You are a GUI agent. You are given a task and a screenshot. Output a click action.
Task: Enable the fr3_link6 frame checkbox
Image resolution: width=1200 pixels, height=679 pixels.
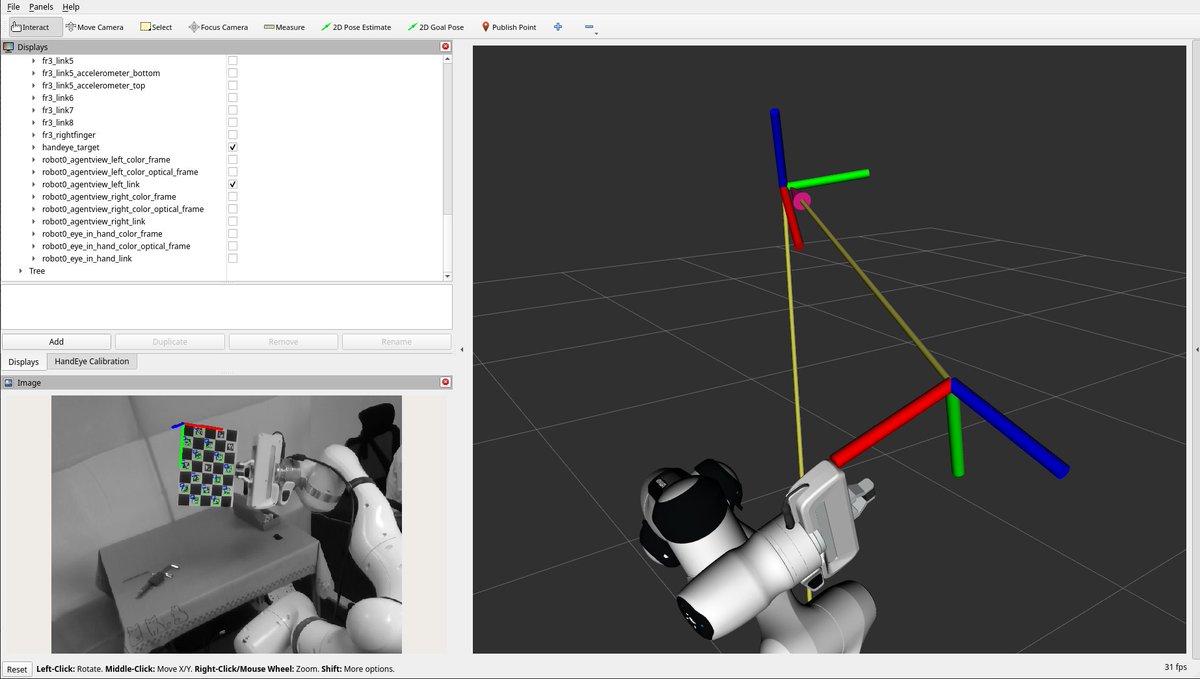[x=233, y=98]
